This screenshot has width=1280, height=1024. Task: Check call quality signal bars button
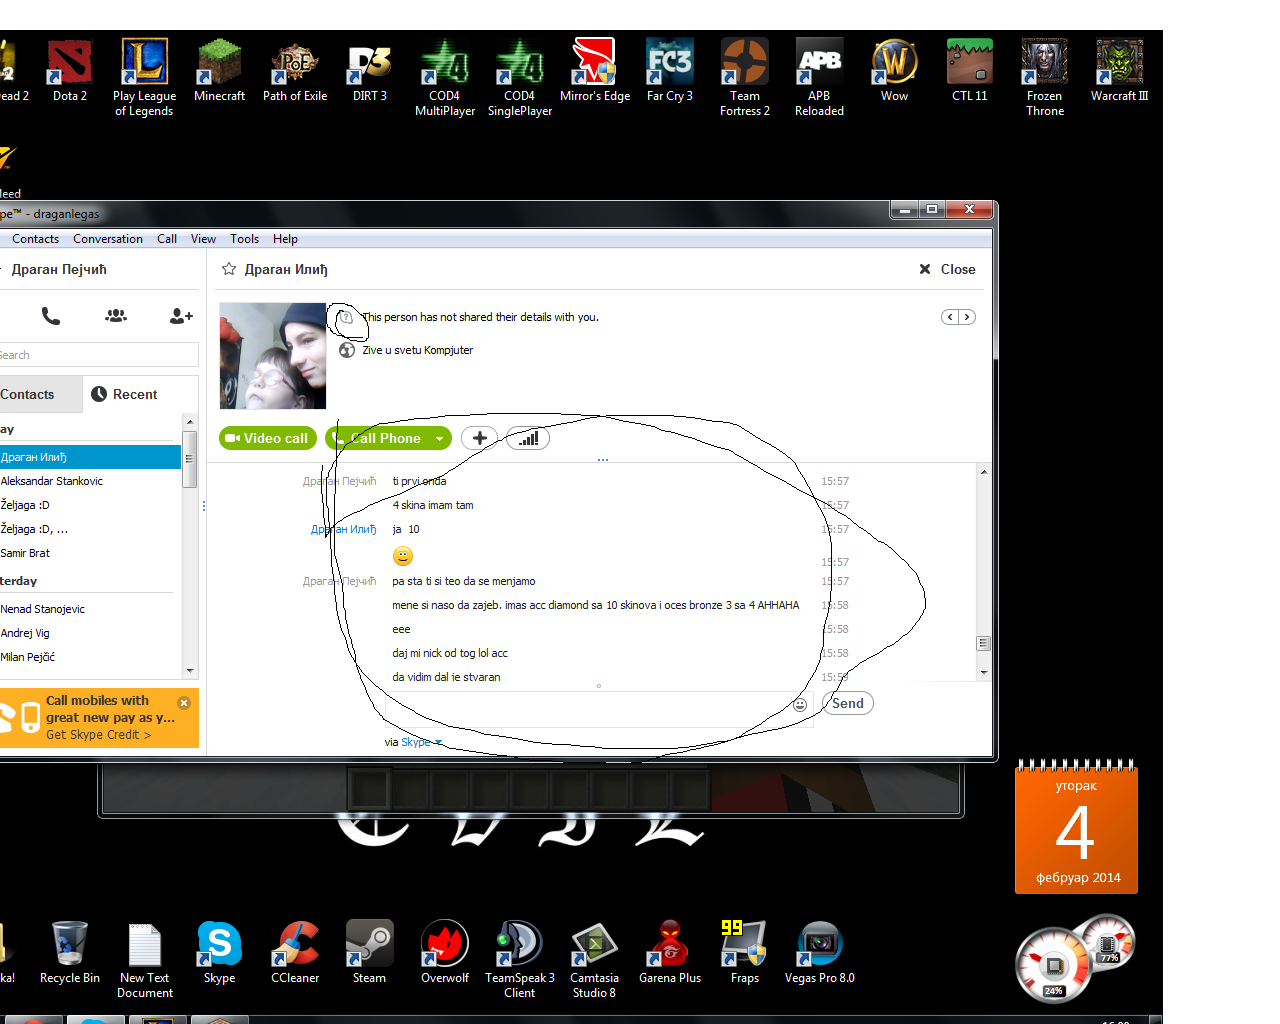[528, 438]
